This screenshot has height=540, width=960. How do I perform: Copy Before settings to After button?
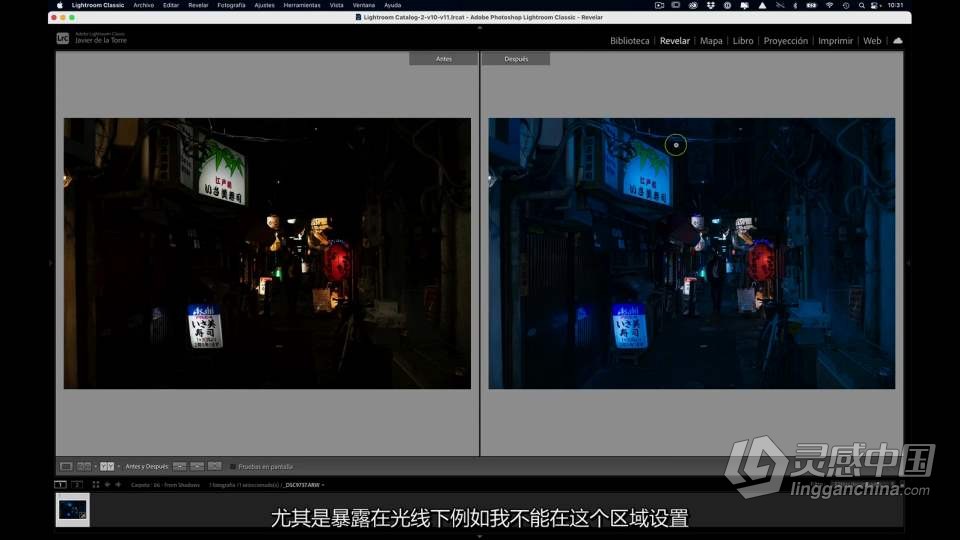[x=179, y=467]
